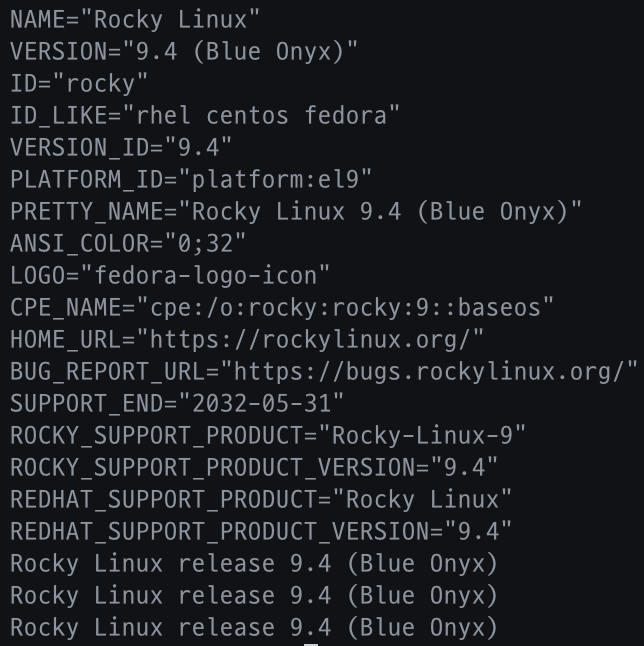Select the ROCKY_SUPPORT_PRODUCT_VERSION line
This screenshot has height=646, width=644.
(254, 467)
